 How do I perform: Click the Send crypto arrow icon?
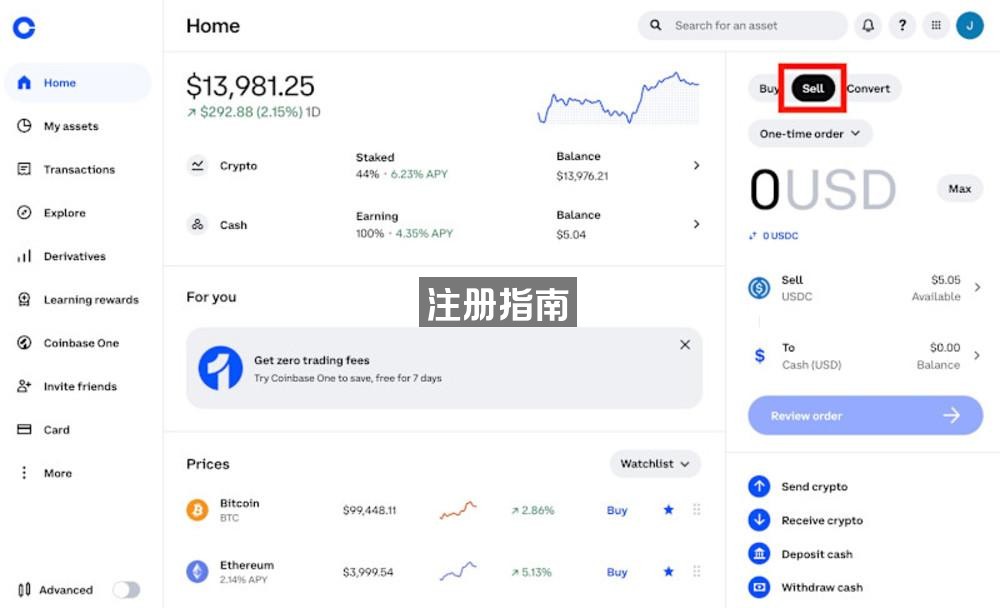(759, 486)
